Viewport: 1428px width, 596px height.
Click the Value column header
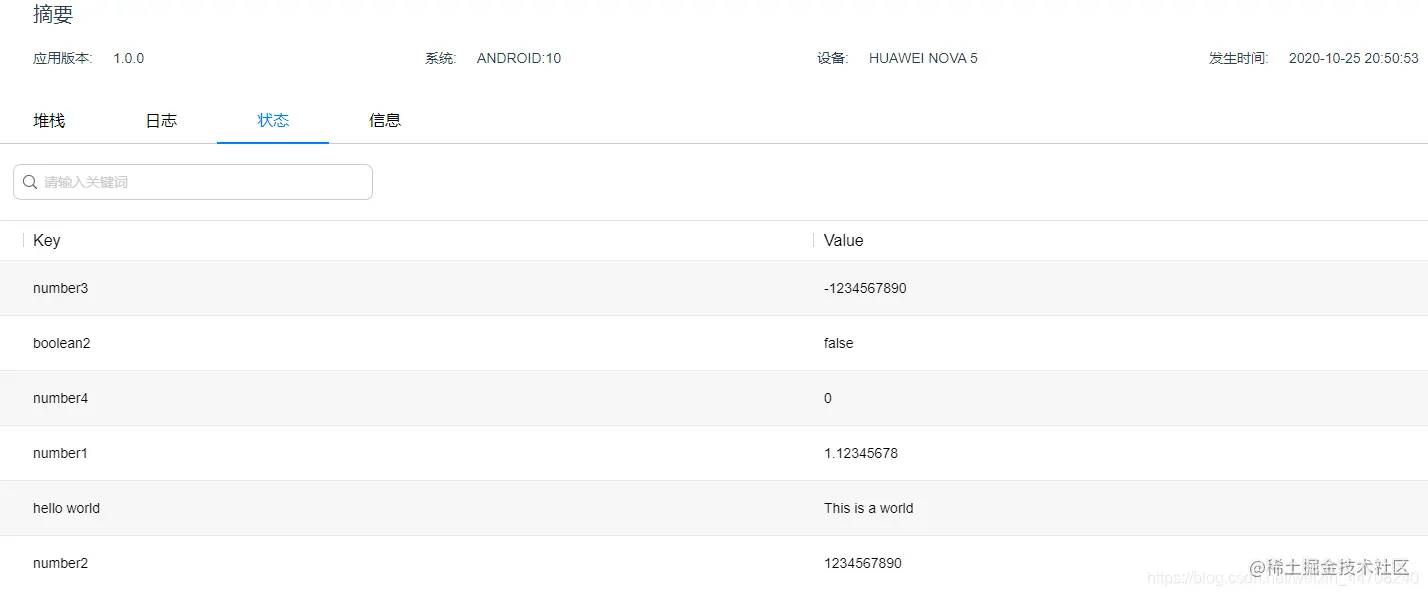click(x=843, y=241)
